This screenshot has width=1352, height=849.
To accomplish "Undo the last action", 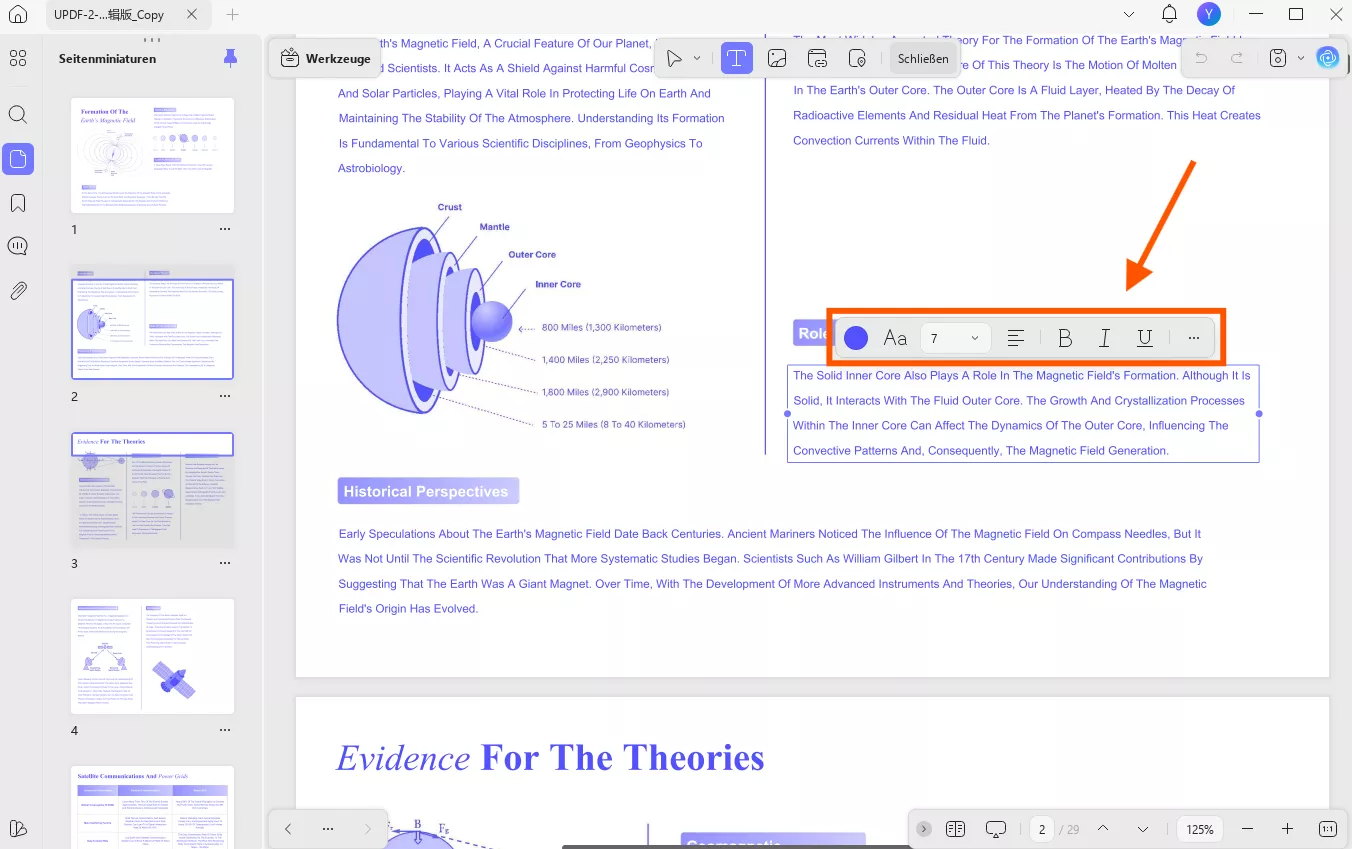I will coord(1202,58).
